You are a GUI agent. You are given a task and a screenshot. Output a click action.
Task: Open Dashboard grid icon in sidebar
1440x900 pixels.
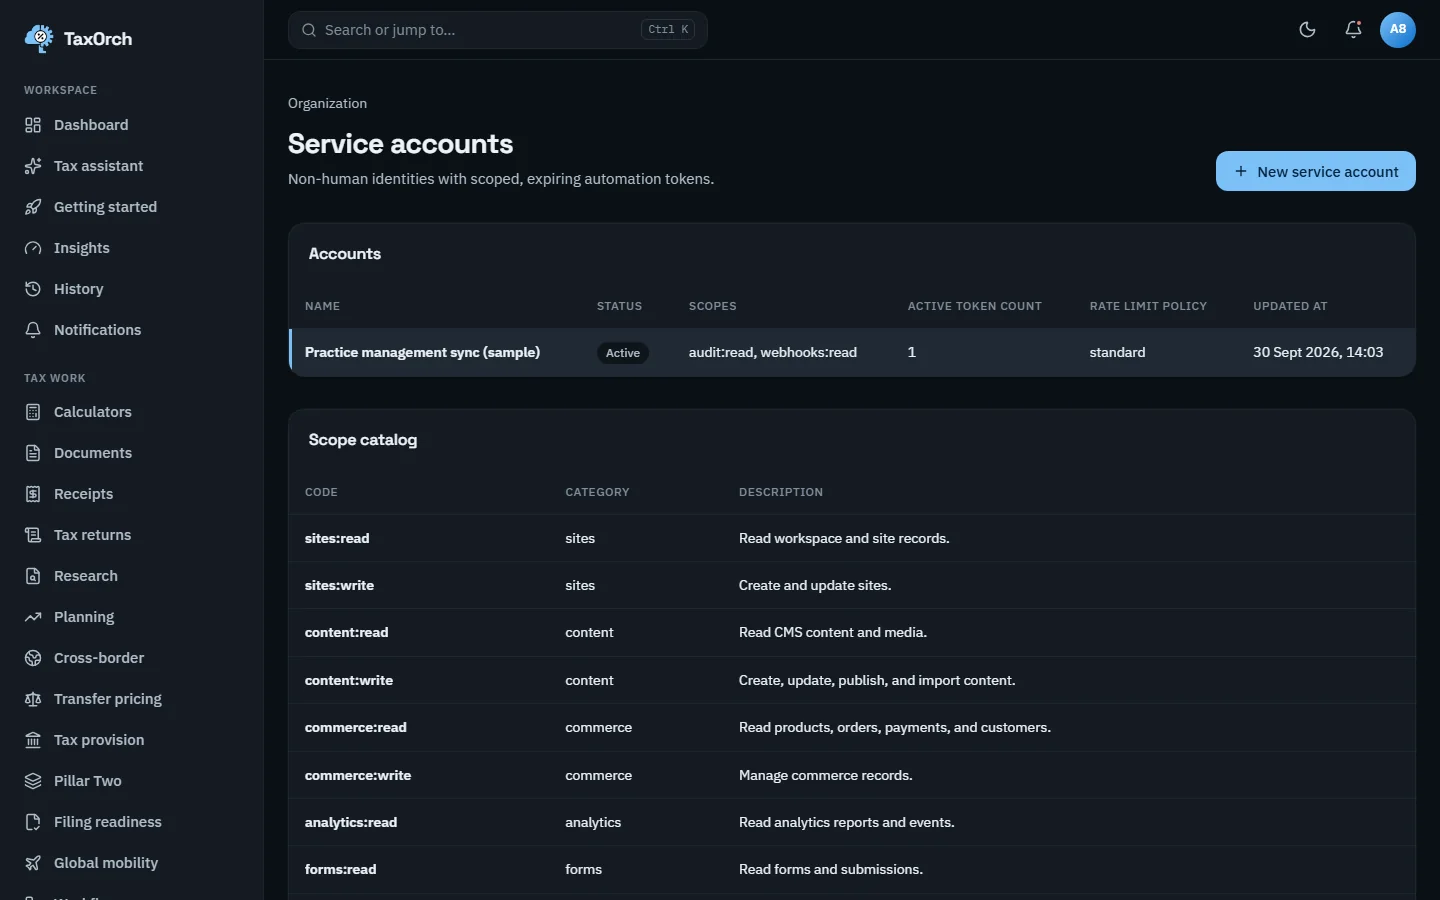tap(33, 125)
